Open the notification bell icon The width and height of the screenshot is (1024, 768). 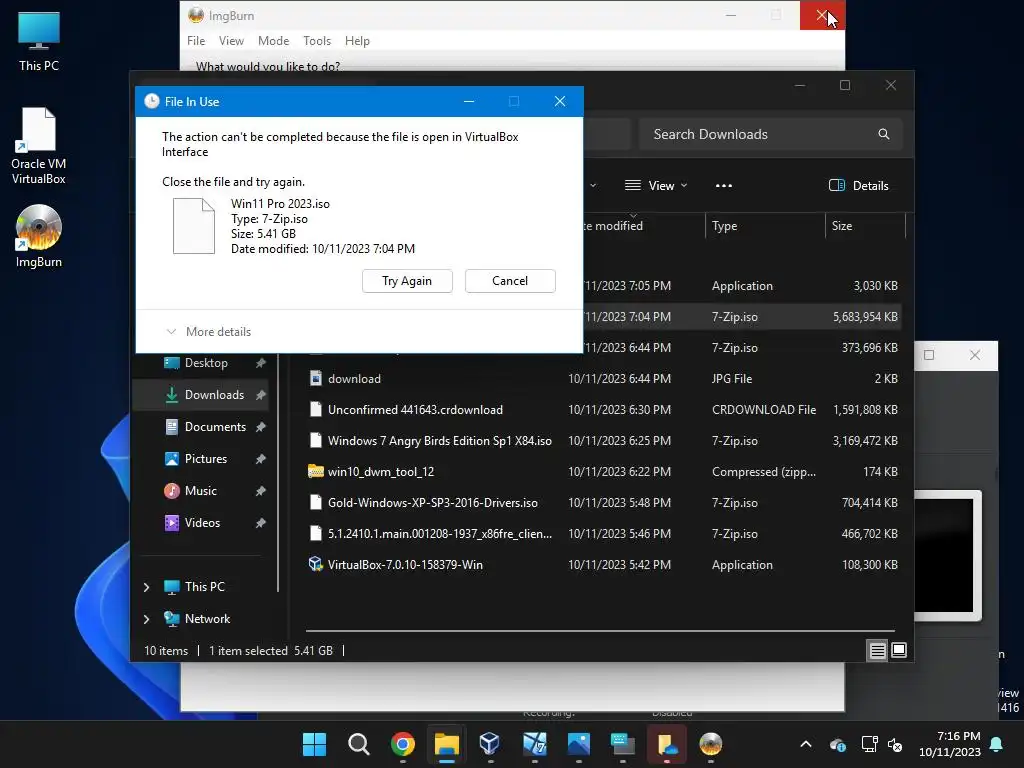(997, 744)
